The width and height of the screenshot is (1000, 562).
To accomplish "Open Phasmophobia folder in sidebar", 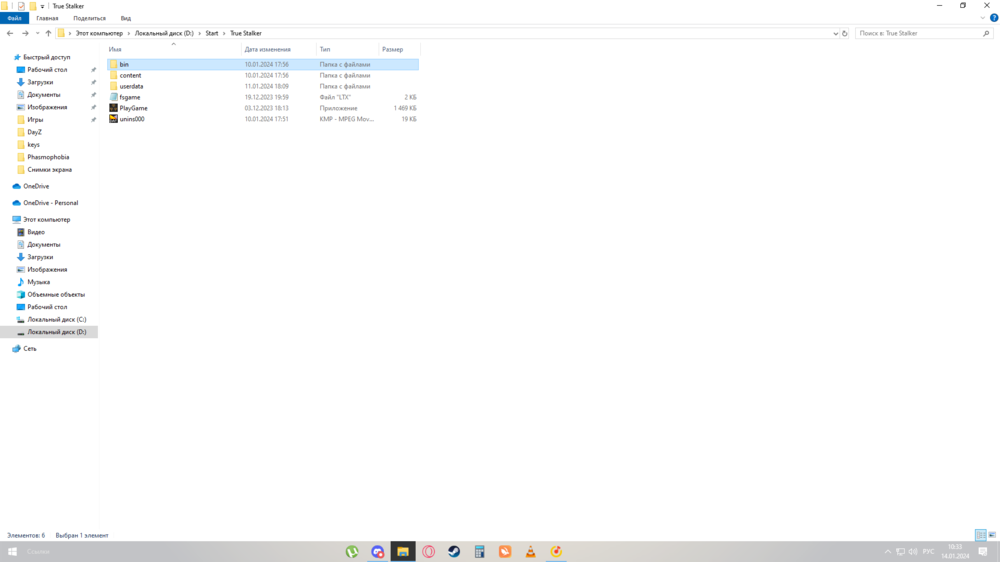I will [48, 157].
